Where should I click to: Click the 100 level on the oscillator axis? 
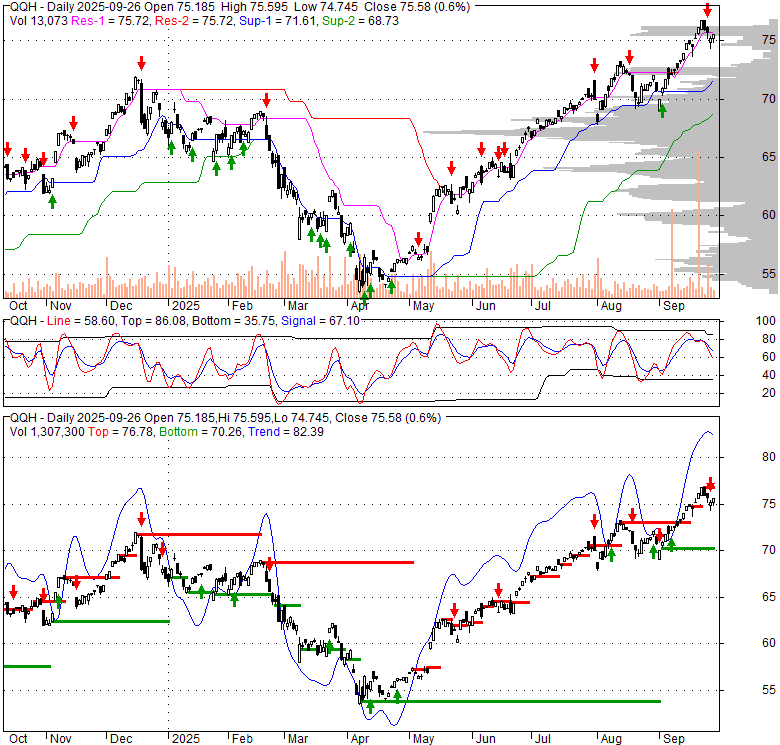(x=766, y=321)
